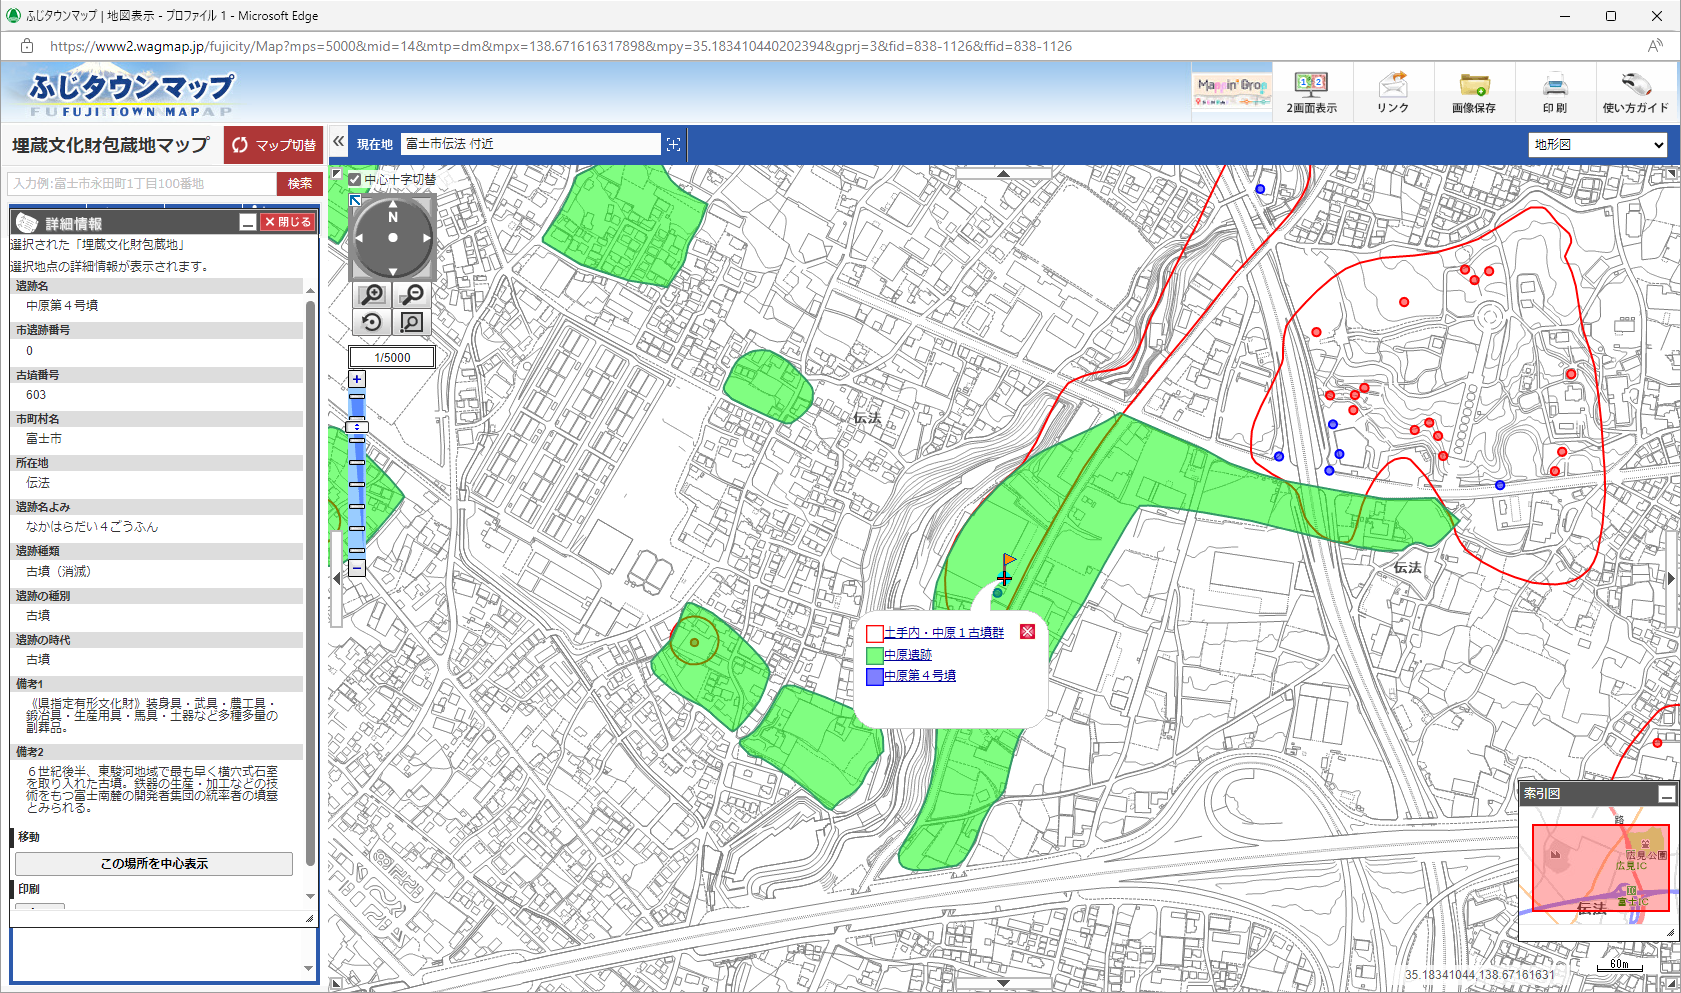Open the 地形図 map type dropdown

click(x=1597, y=145)
